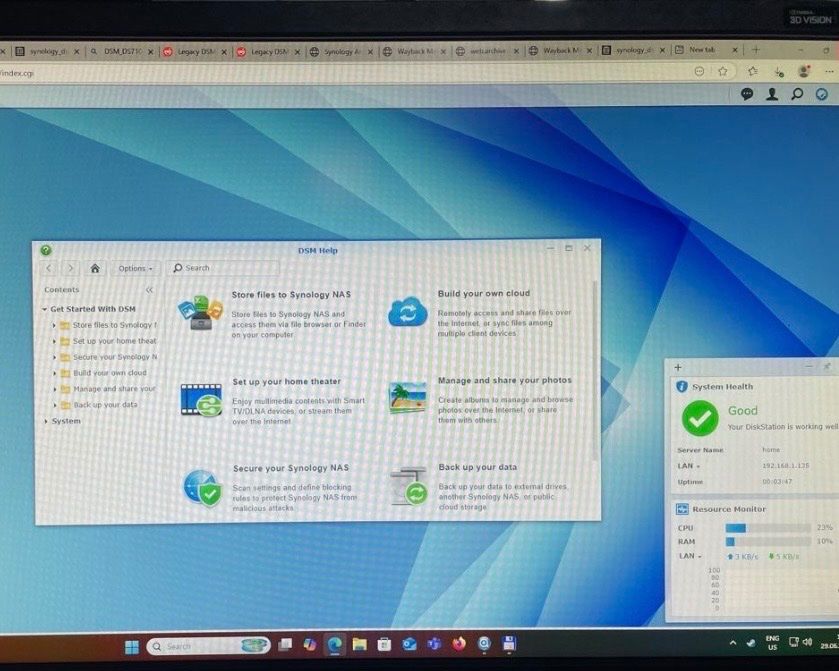Open the Secure your Synology NAS heading link
The height and width of the screenshot is (671, 839).
(x=291, y=468)
